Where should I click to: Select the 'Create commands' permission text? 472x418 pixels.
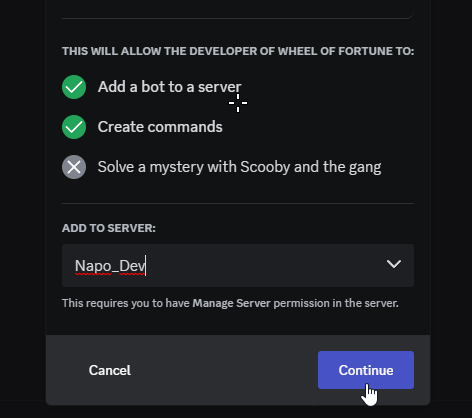[160, 127]
